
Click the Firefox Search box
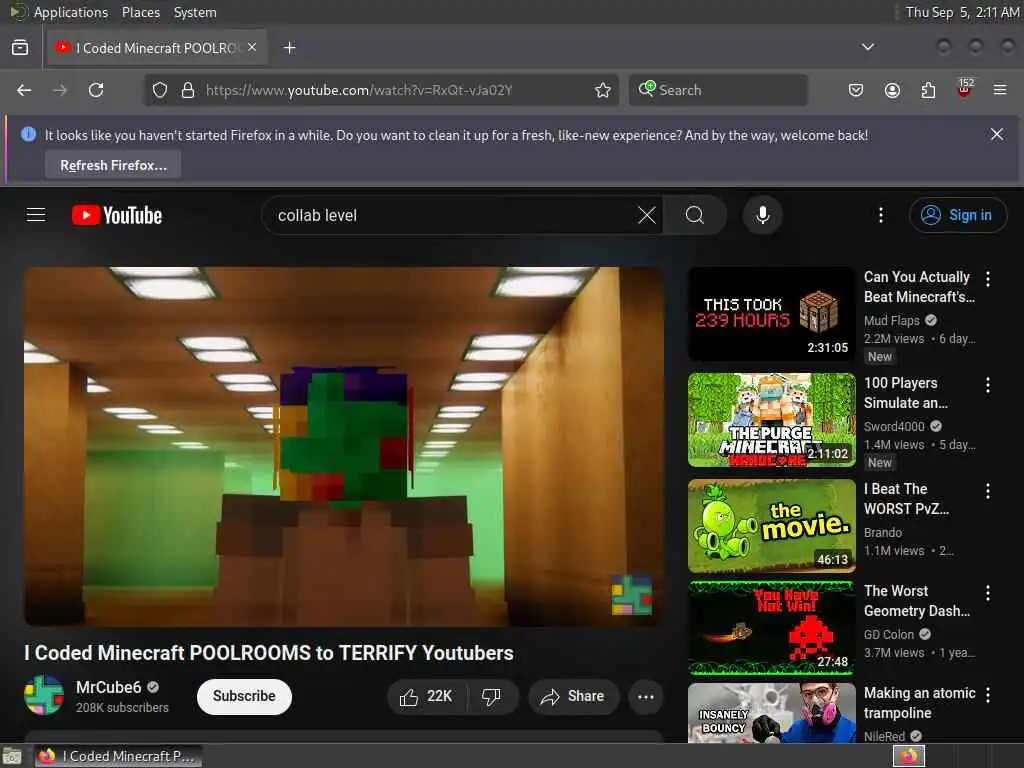718,90
